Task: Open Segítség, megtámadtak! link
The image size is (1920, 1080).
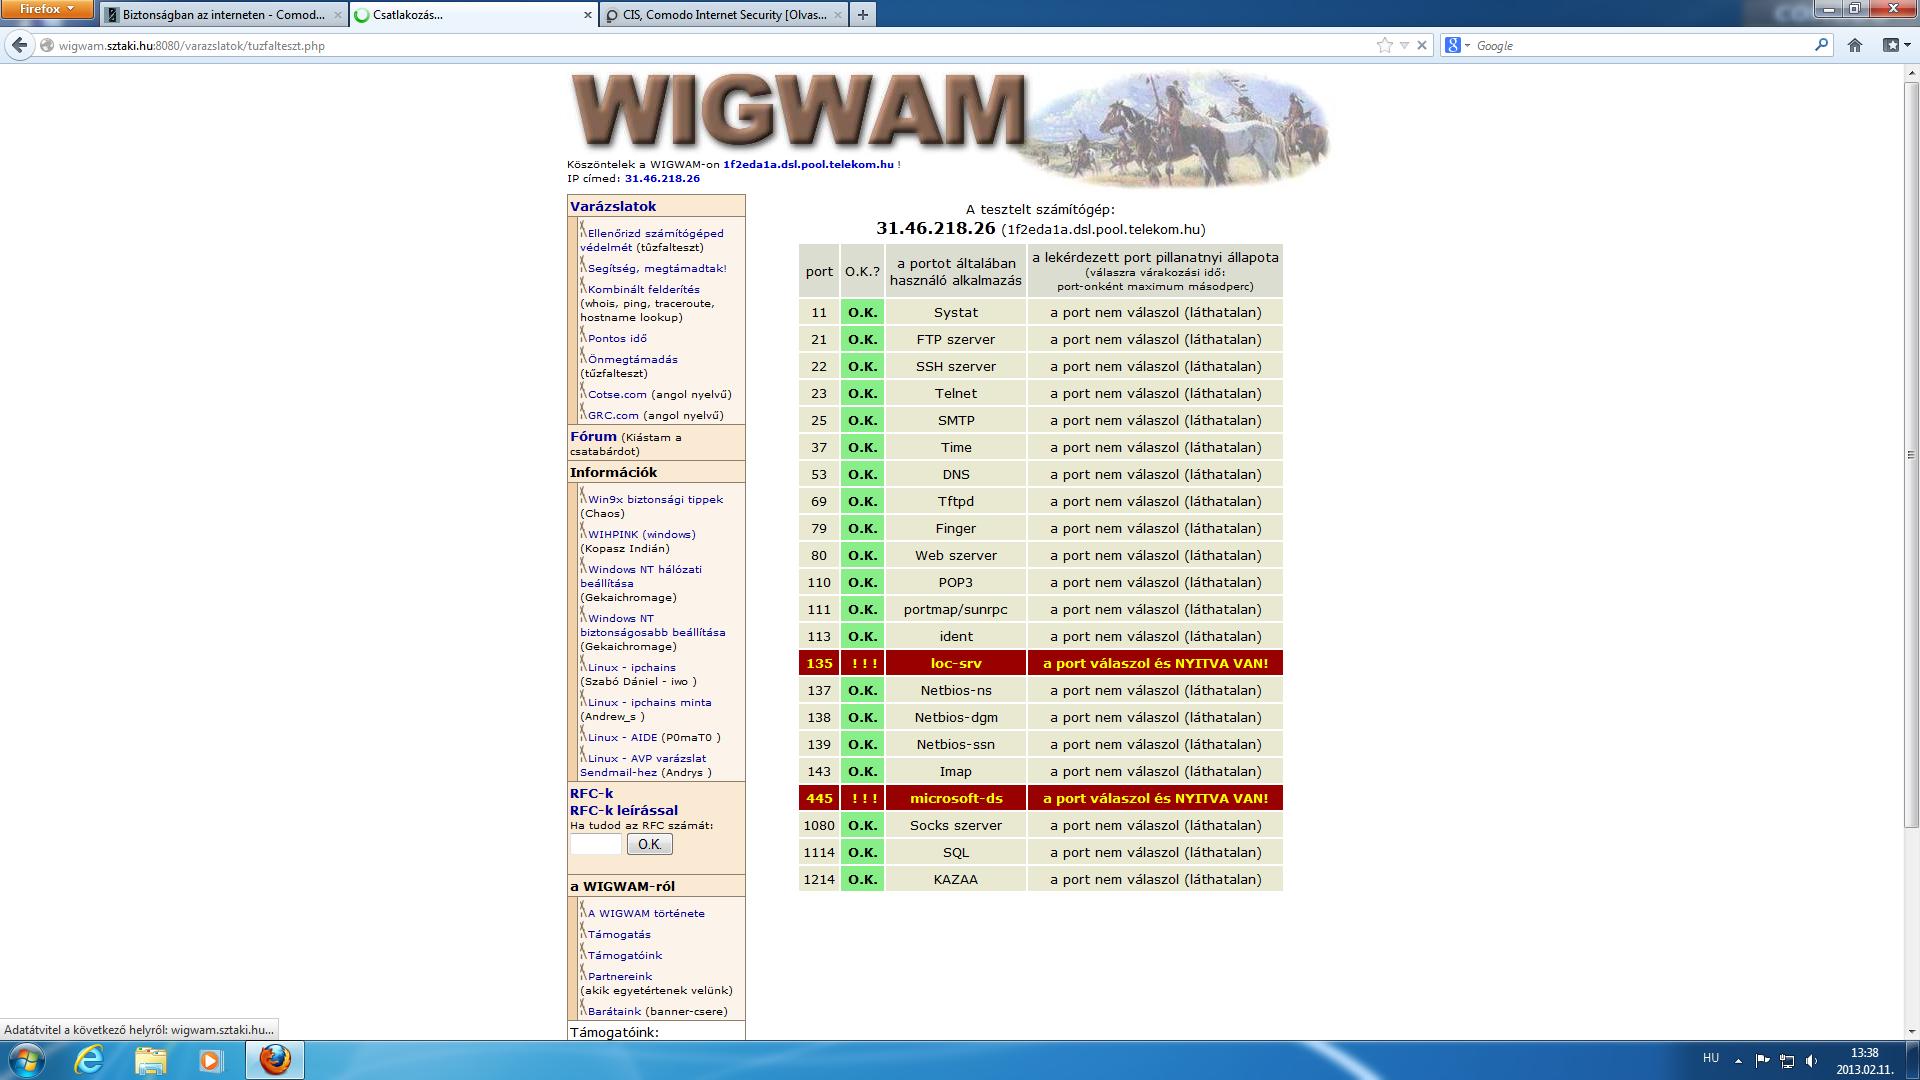Action: pos(657,268)
